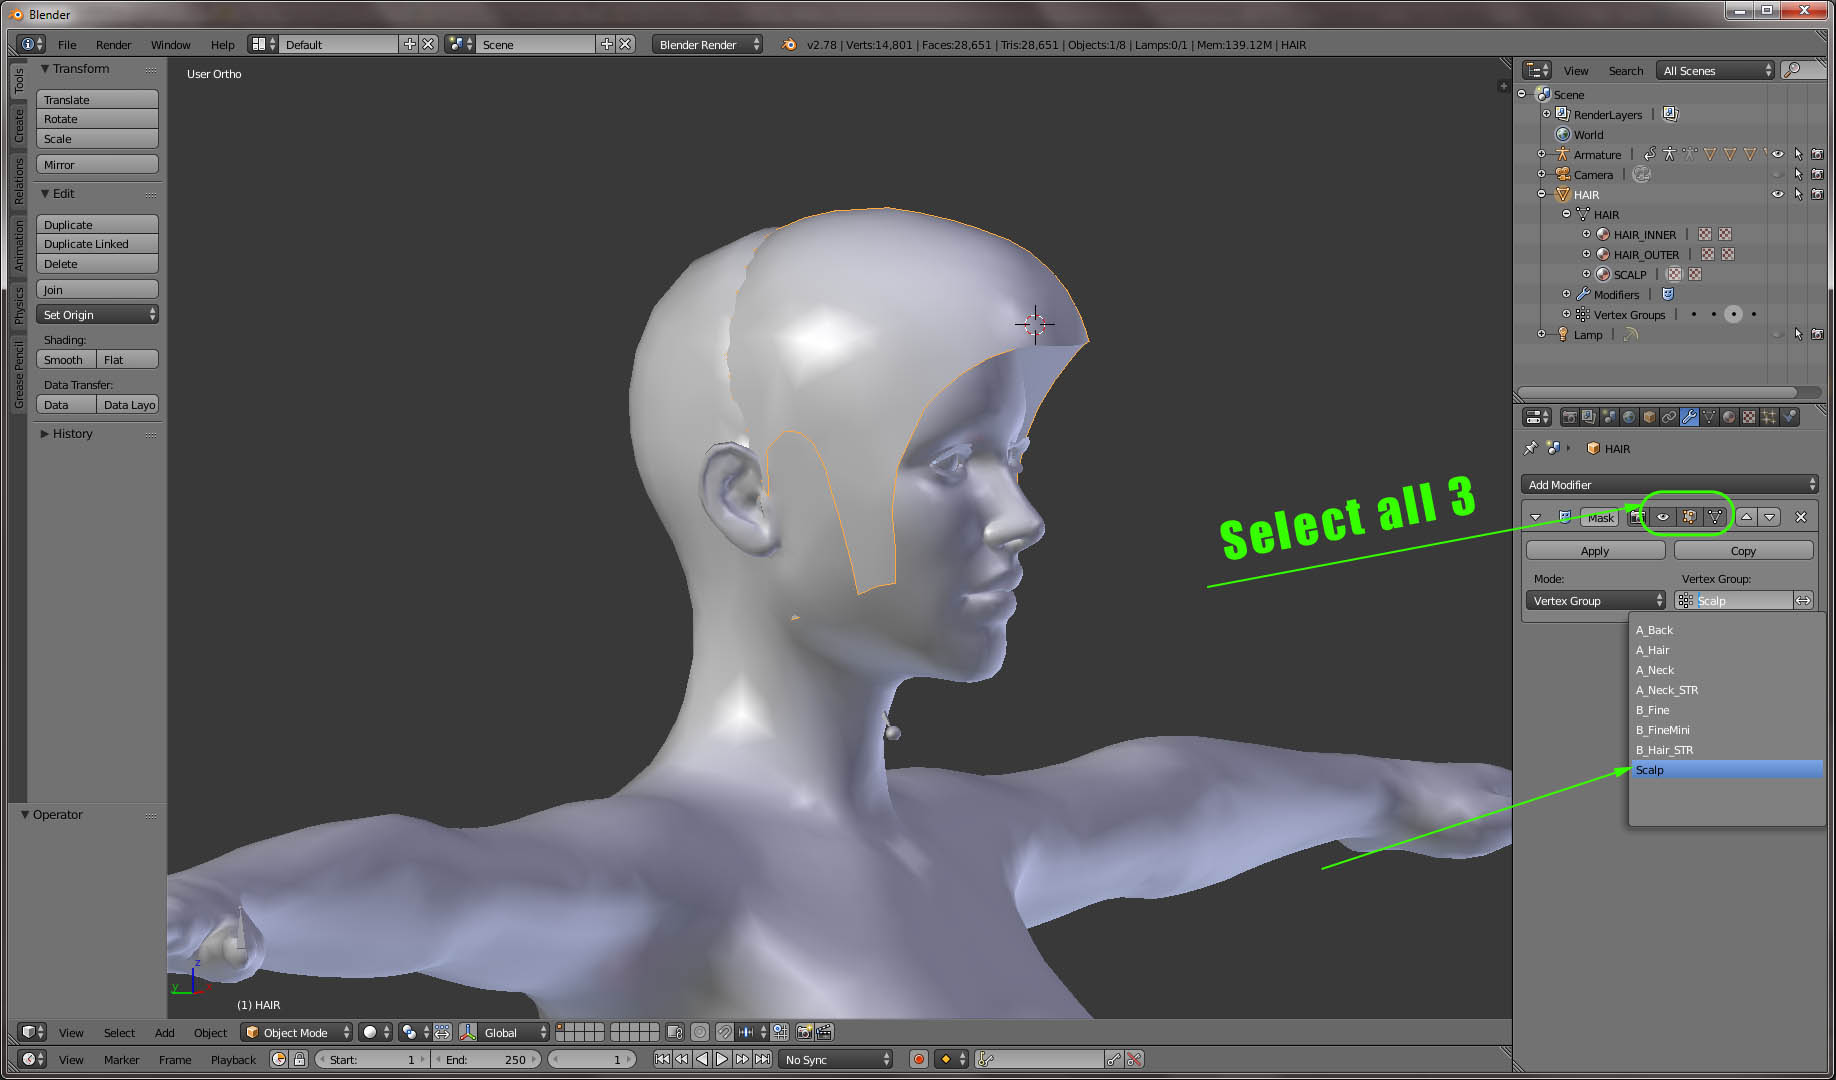This screenshot has width=1836, height=1080.
Task: Click the OpenGL render animation clapper icon
Action: point(824,1032)
